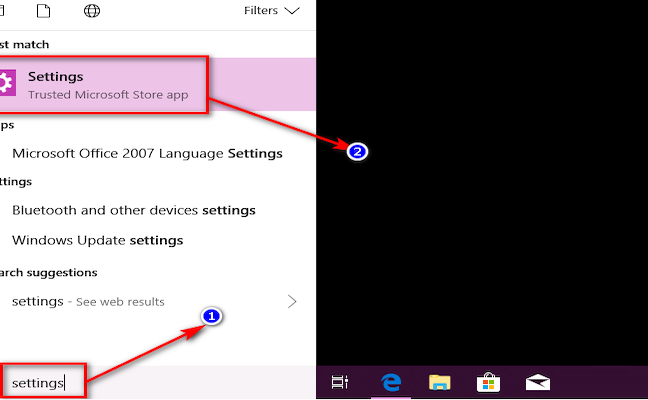Open Bluetooth and other devices settings

(133, 210)
